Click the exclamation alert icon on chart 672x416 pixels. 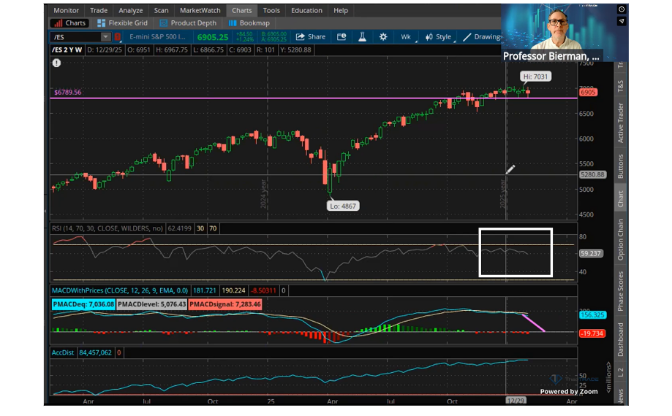pos(57,63)
